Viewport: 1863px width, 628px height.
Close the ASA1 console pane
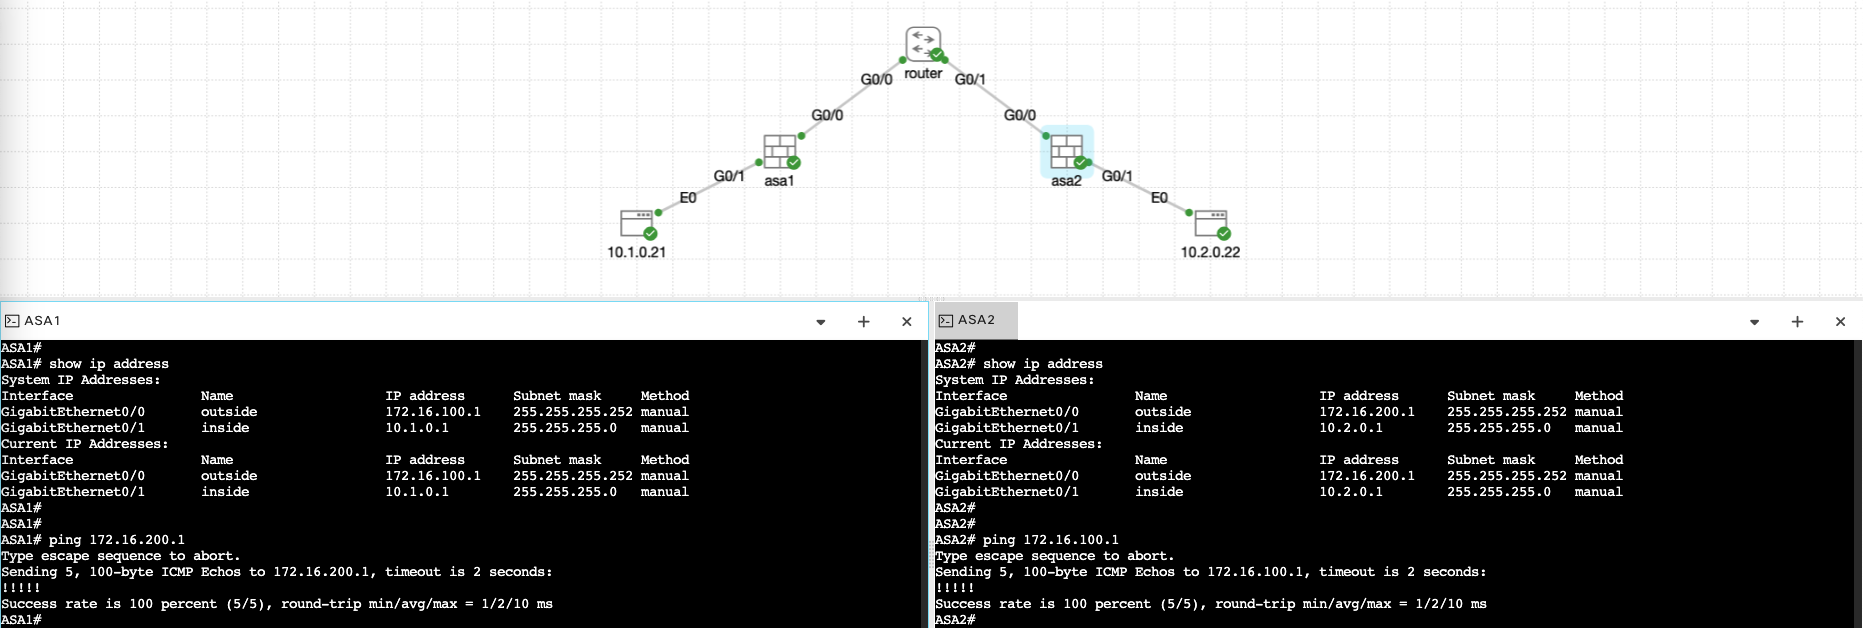[x=907, y=322]
